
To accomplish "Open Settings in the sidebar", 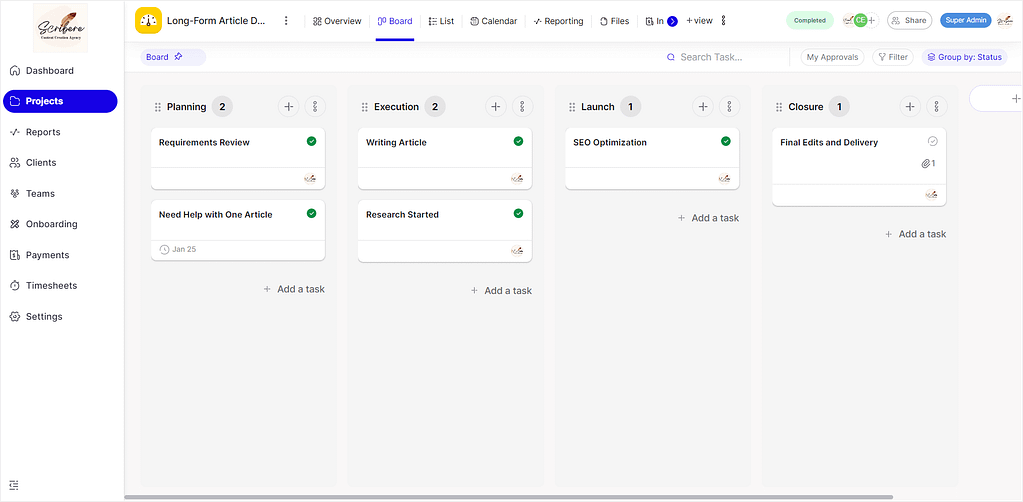I will [37, 316].
